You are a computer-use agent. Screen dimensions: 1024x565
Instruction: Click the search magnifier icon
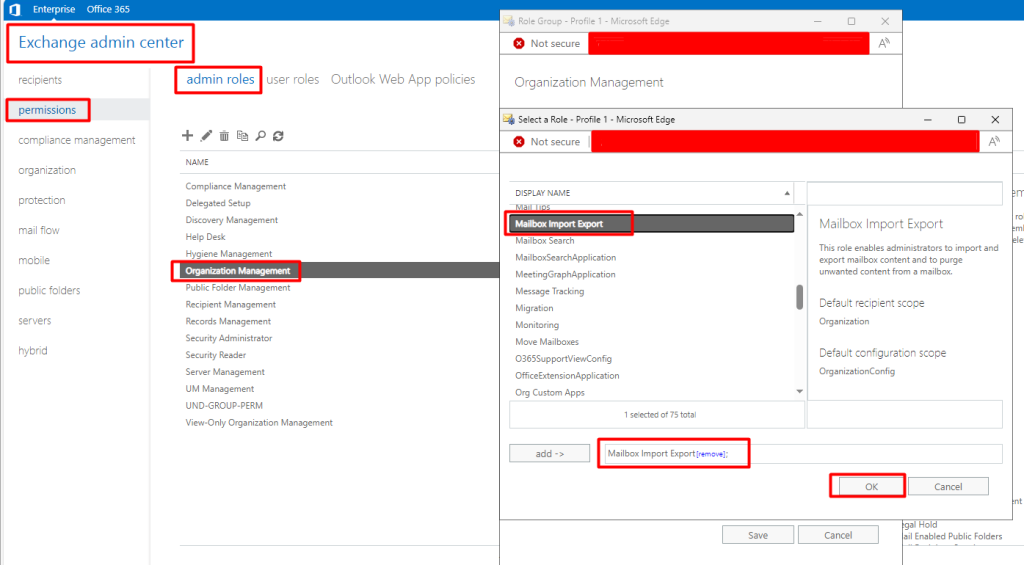point(260,136)
